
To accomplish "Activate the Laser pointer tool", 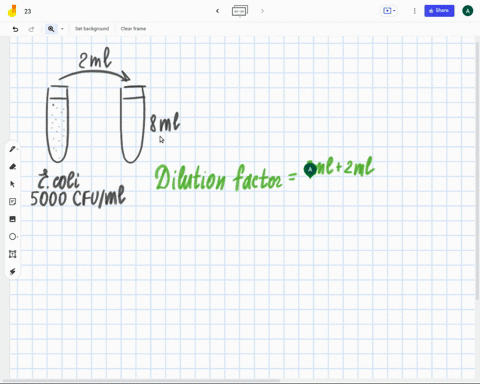I will click(13, 272).
